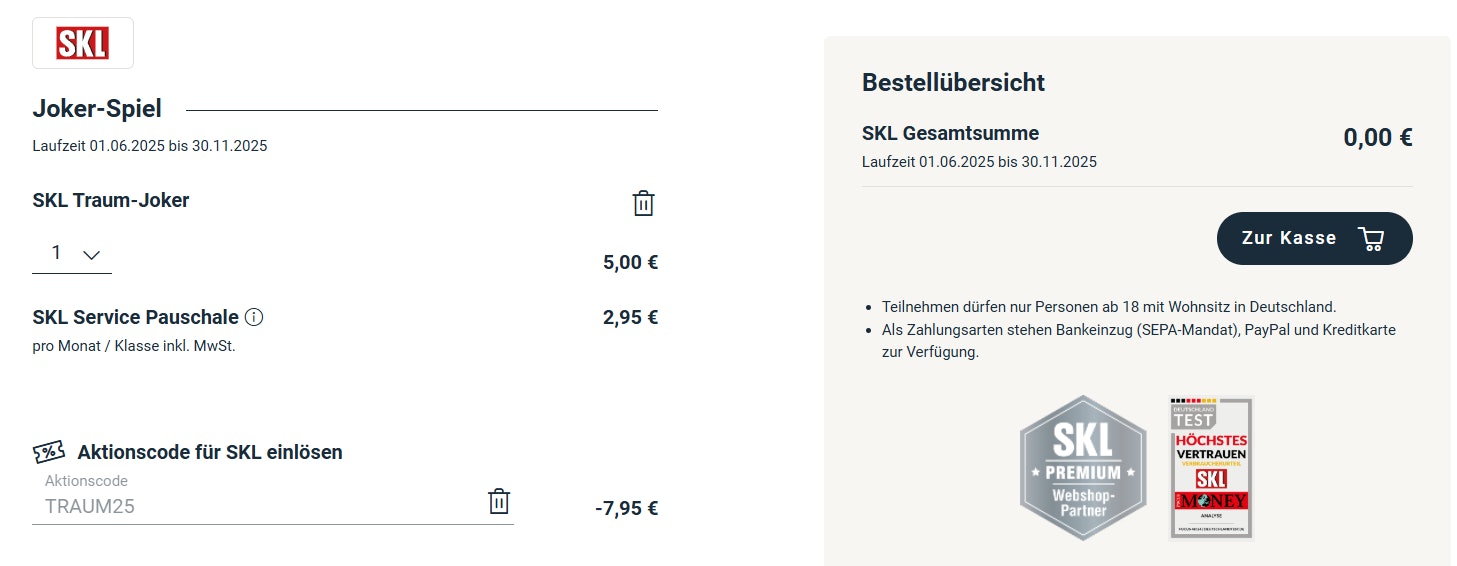1457x566 pixels.
Task: Select the SKL Gesamtsumme label
Action: coord(950,133)
